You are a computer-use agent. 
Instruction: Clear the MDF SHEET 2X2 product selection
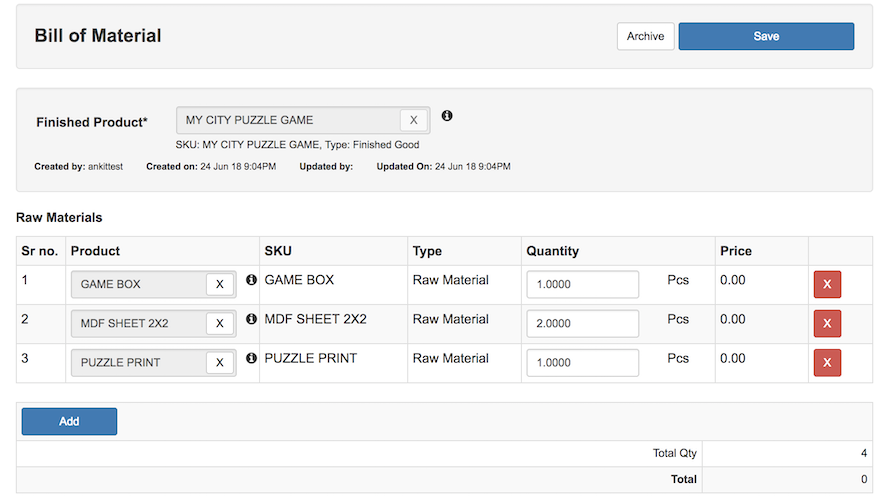tap(219, 323)
